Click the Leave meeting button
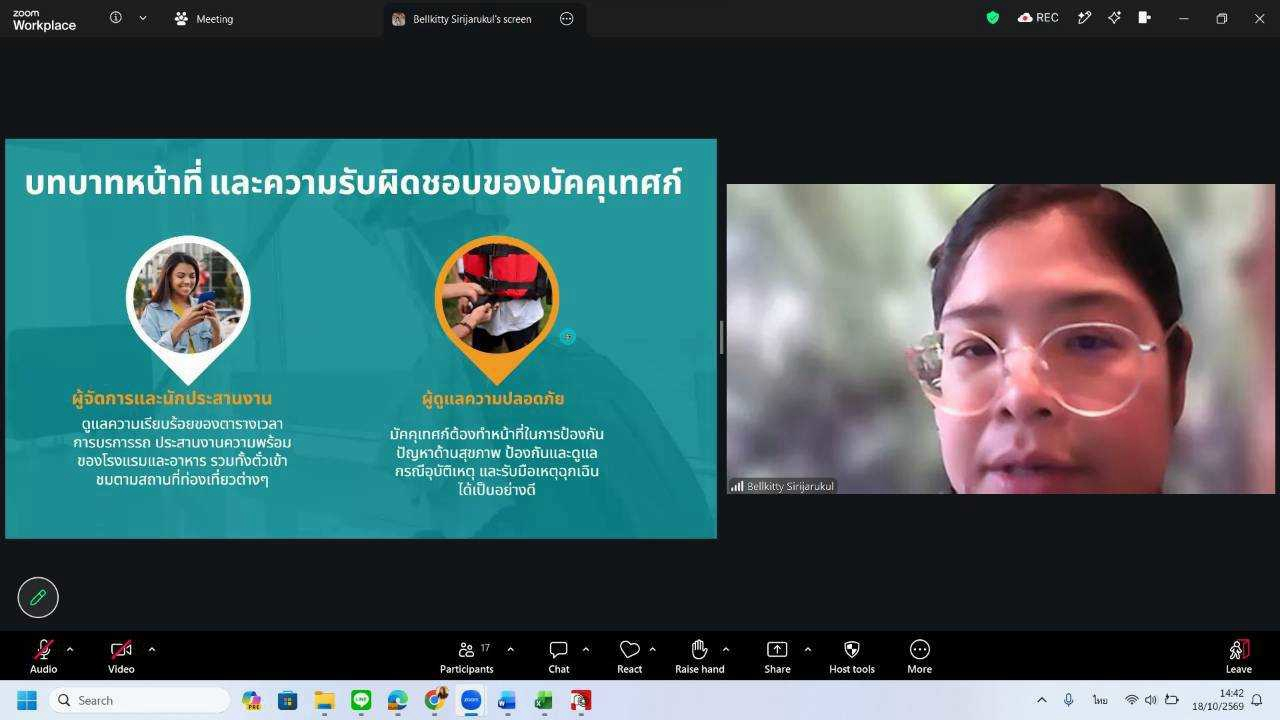The width and height of the screenshot is (1280, 720). point(1238,656)
